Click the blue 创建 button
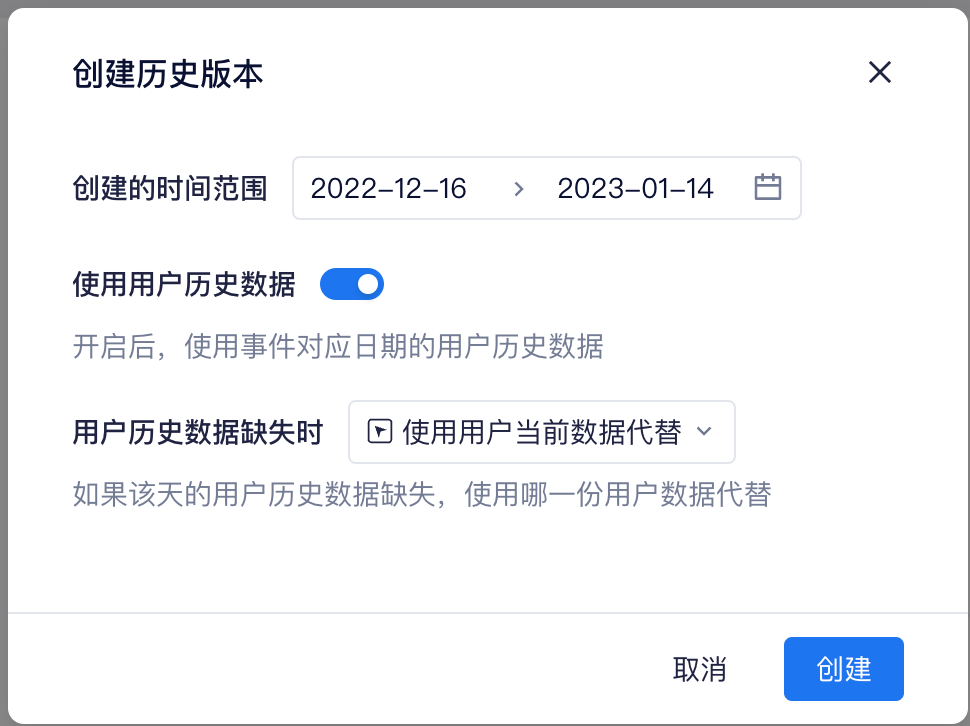The height and width of the screenshot is (726, 970). tap(844, 669)
